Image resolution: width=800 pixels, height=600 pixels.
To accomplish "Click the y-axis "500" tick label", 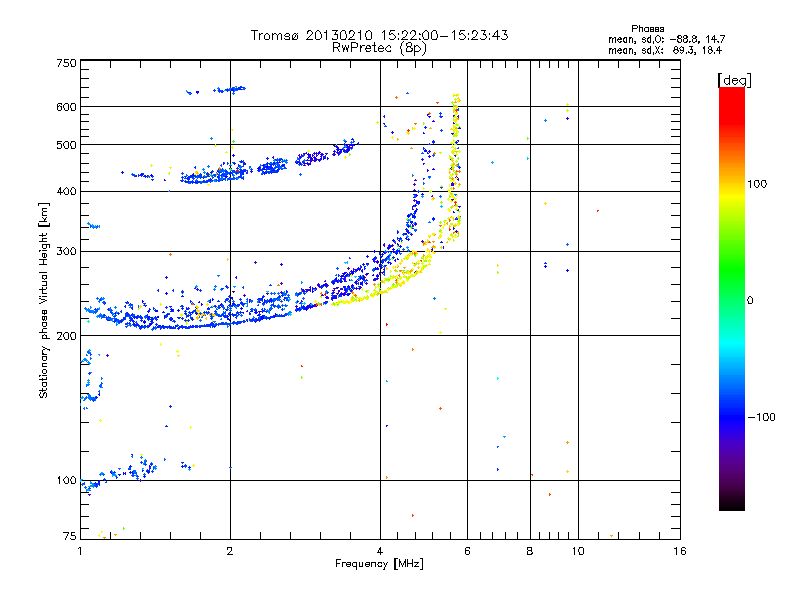I will point(66,145).
